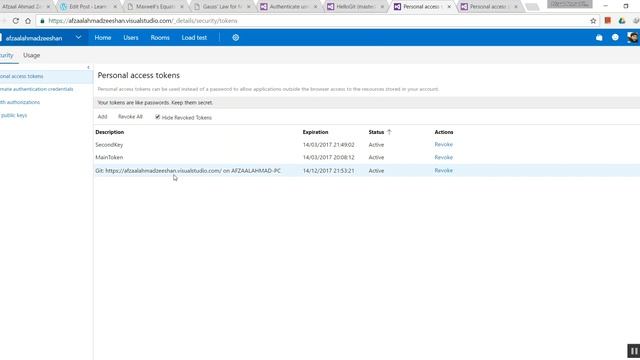The width and height of the screenshot is (640, 360).
Task: Sort by the Status column arrow
Action: [389, 132]
